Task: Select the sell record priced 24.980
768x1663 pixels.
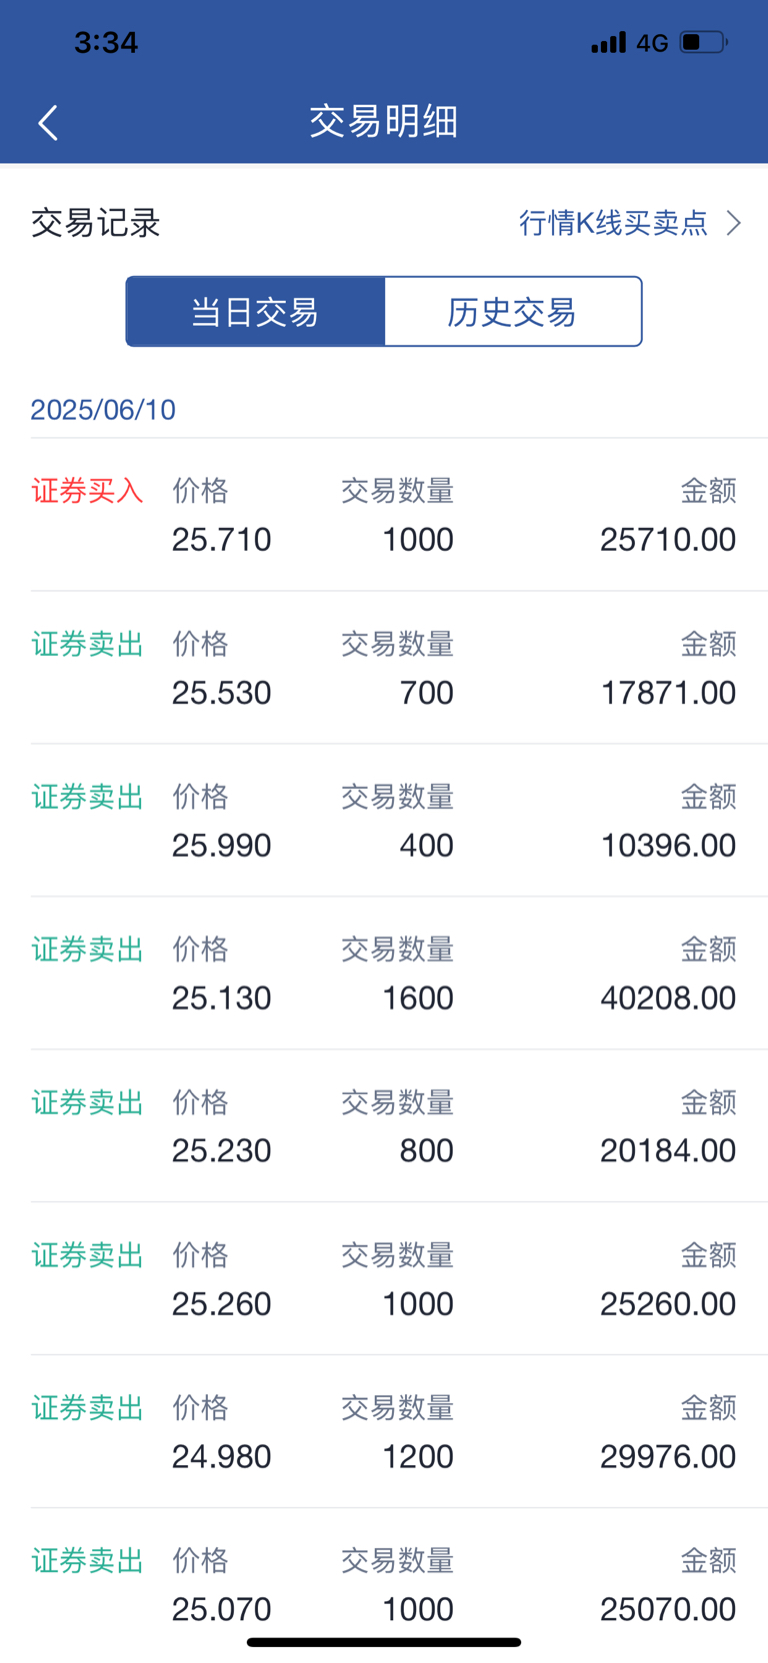Action: 384,1432
